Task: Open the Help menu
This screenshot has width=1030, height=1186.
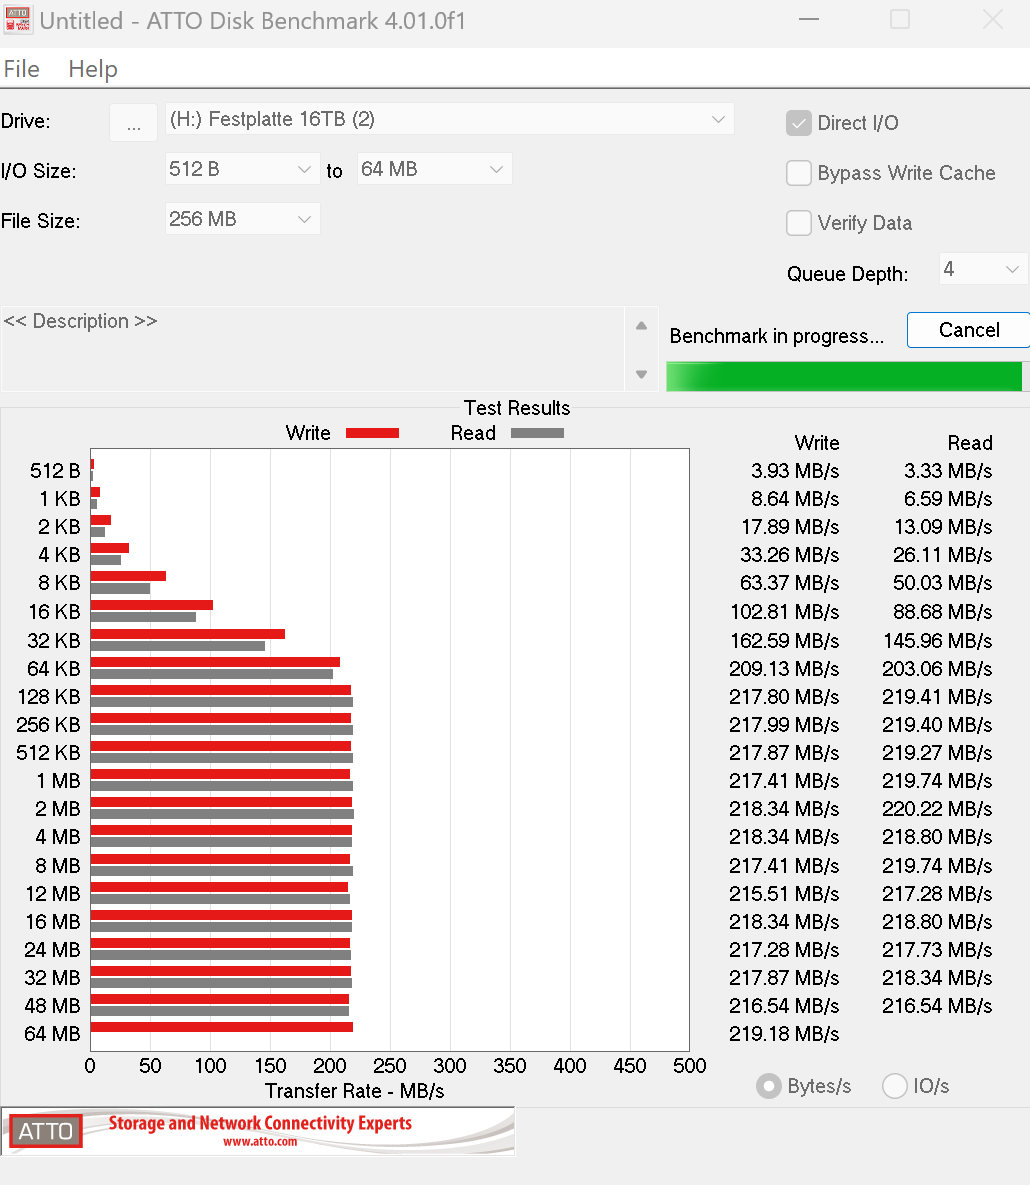Action: [92, 69]
